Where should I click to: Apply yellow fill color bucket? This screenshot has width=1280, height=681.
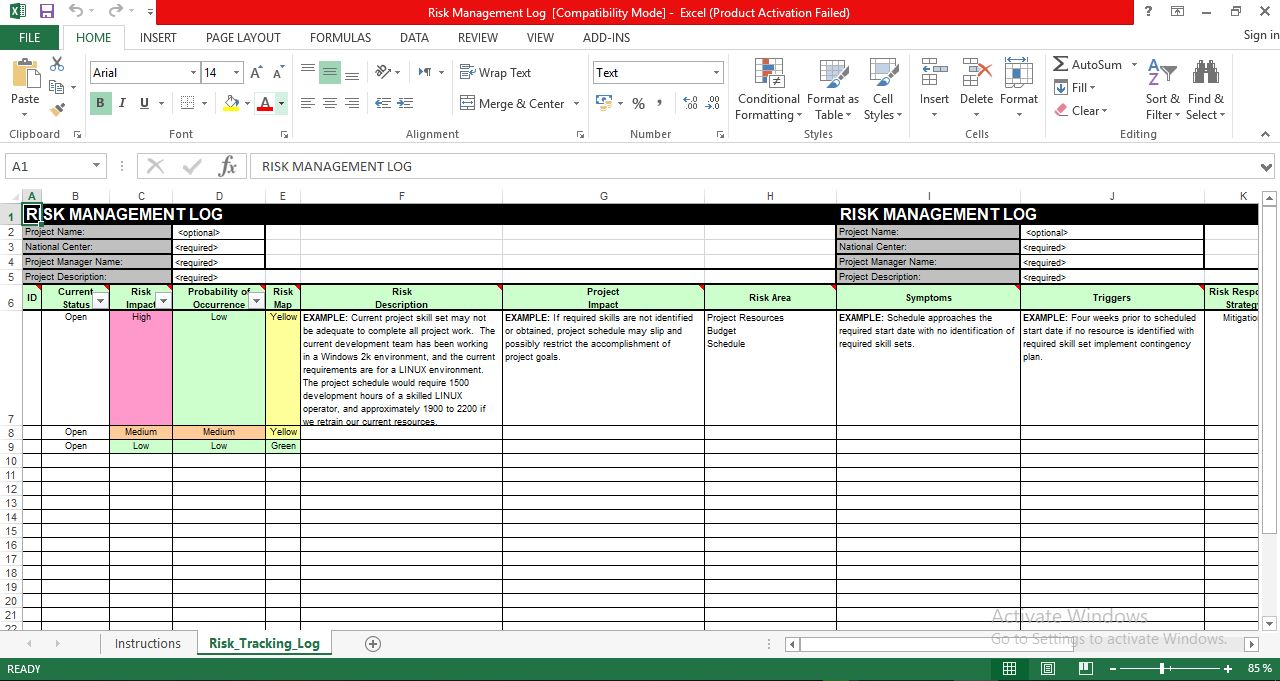(x=232, y=103)
